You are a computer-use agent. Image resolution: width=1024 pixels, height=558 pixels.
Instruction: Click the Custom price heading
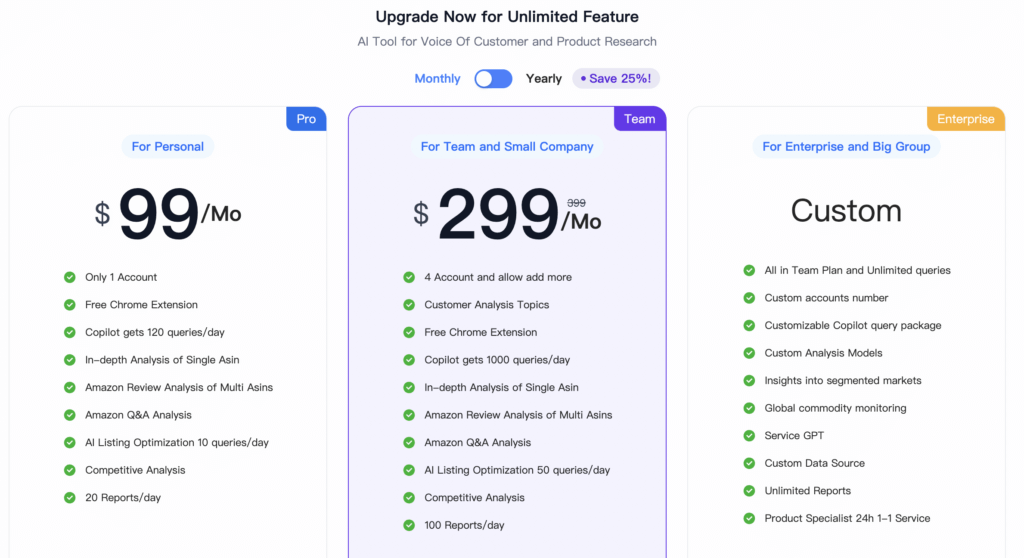click(x=846, y=210)
